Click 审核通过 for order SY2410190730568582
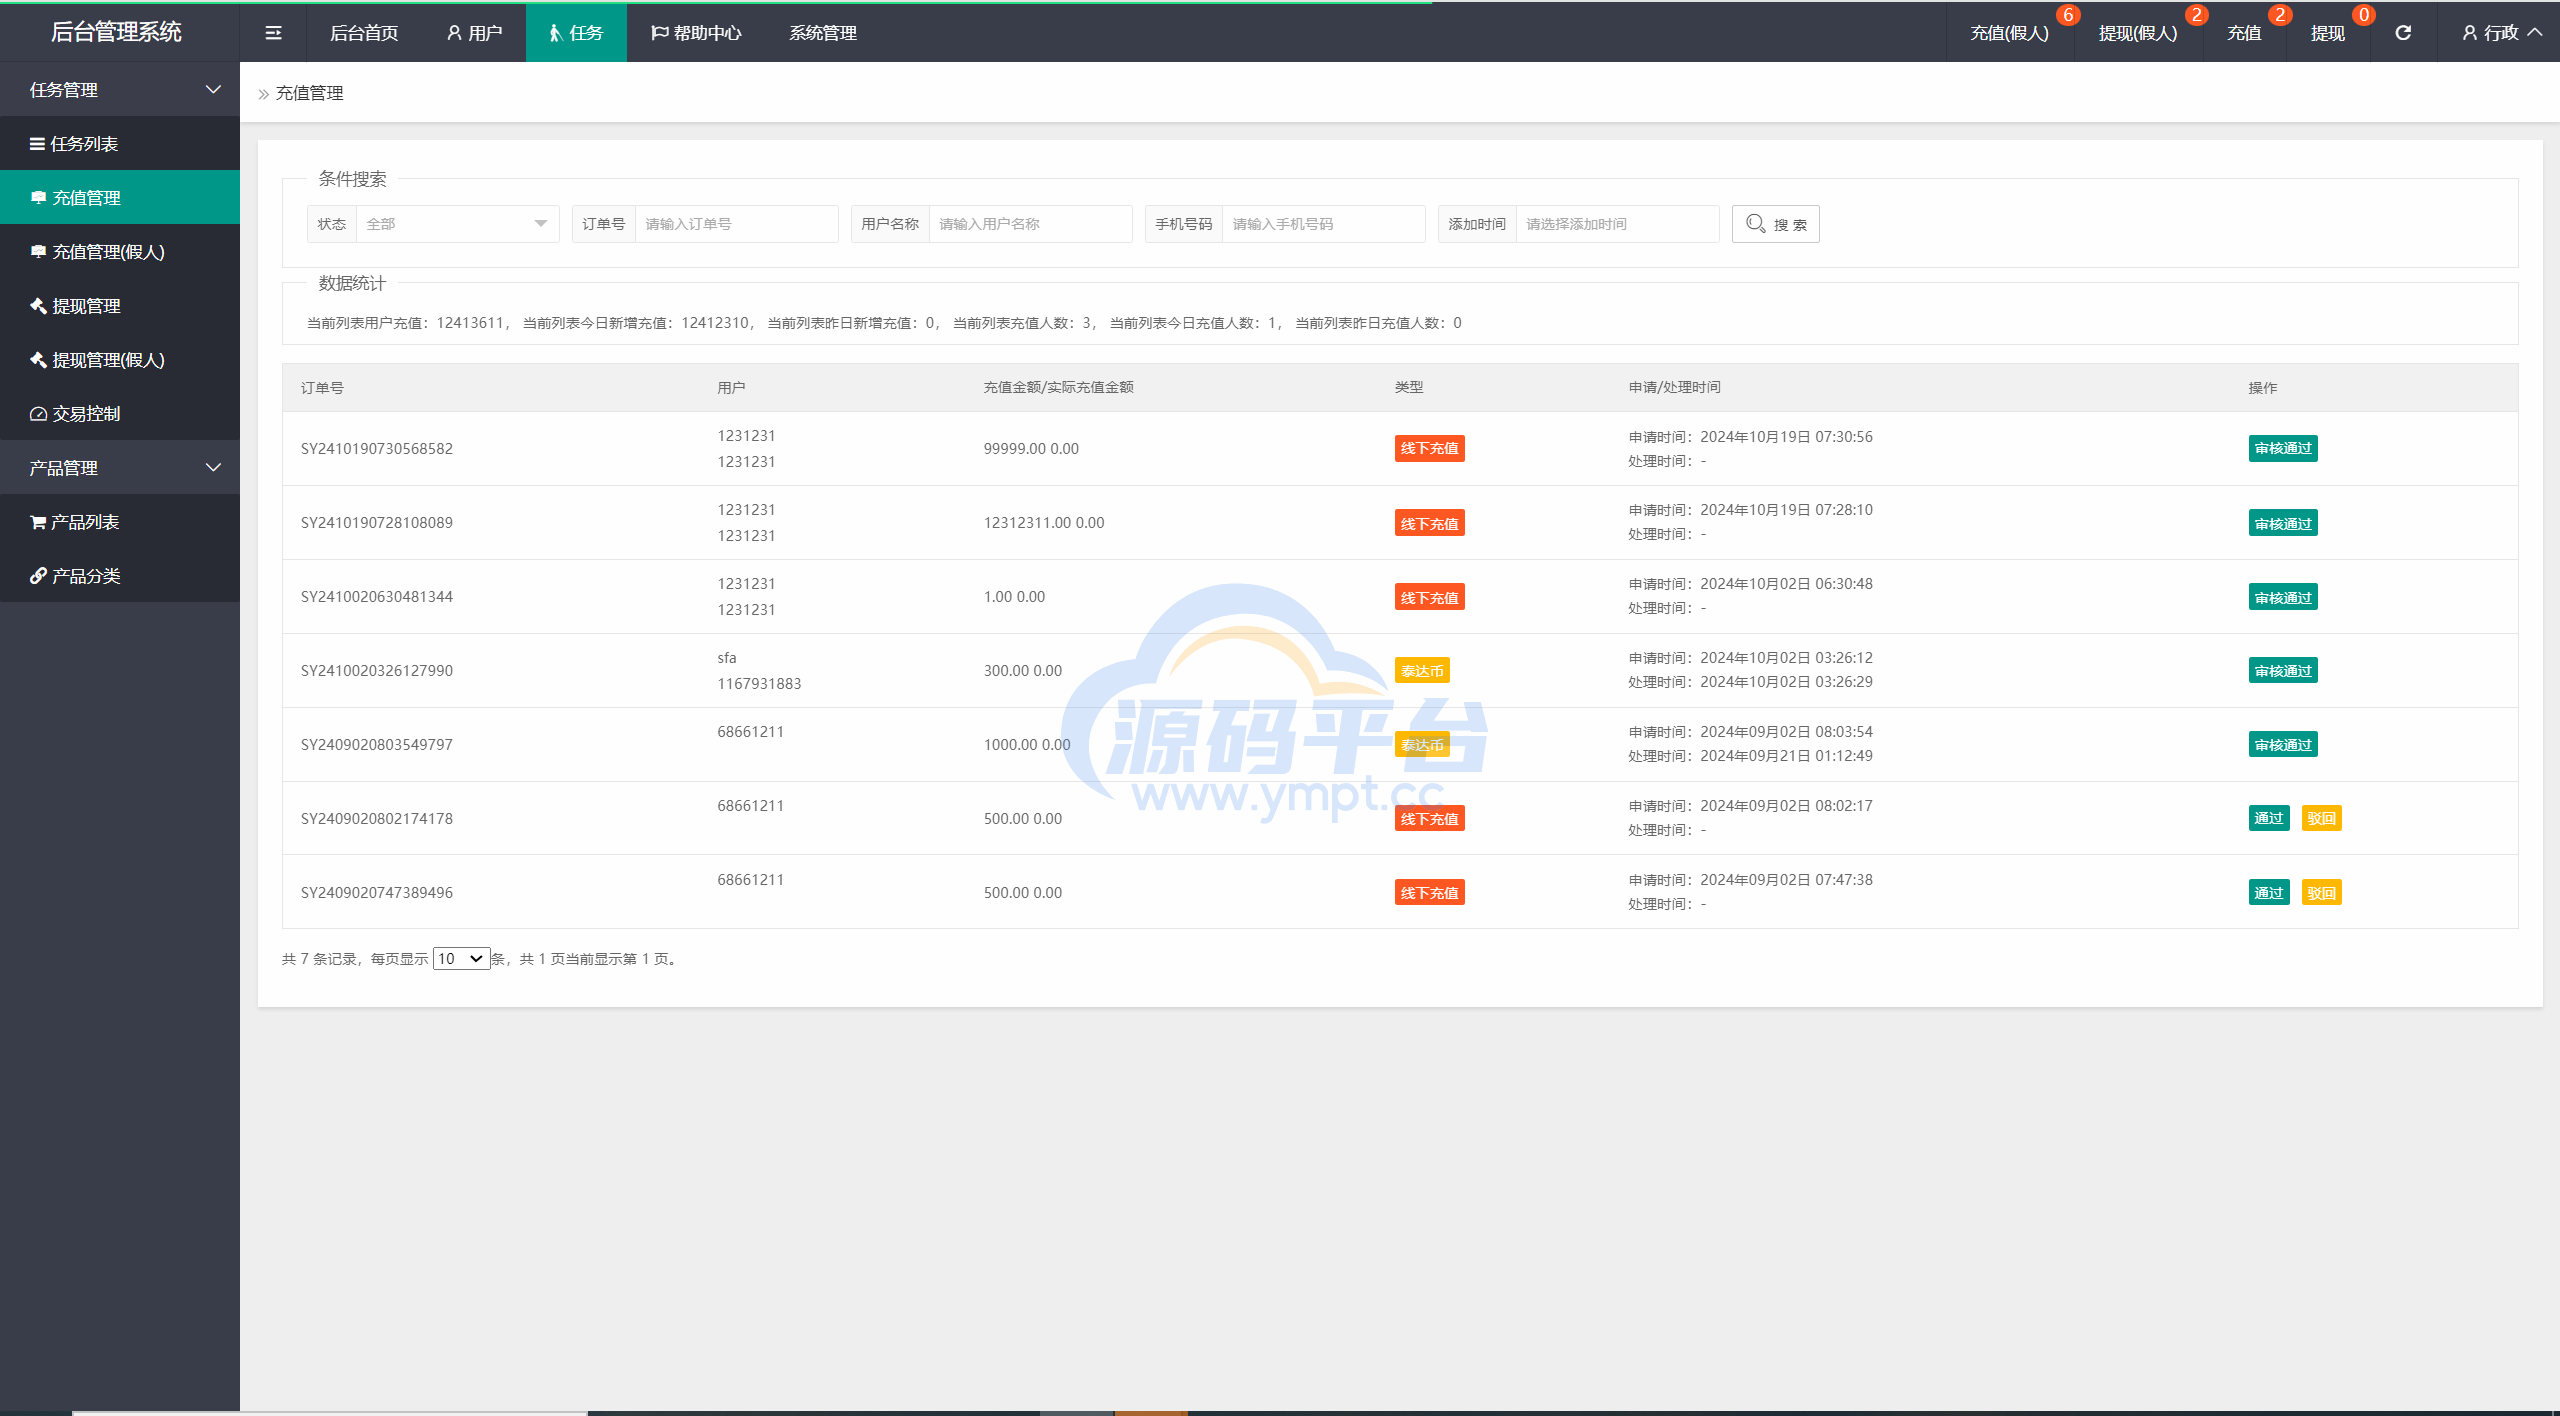This screenshot has width=2560, height=1416. (x=2283, y=448)
